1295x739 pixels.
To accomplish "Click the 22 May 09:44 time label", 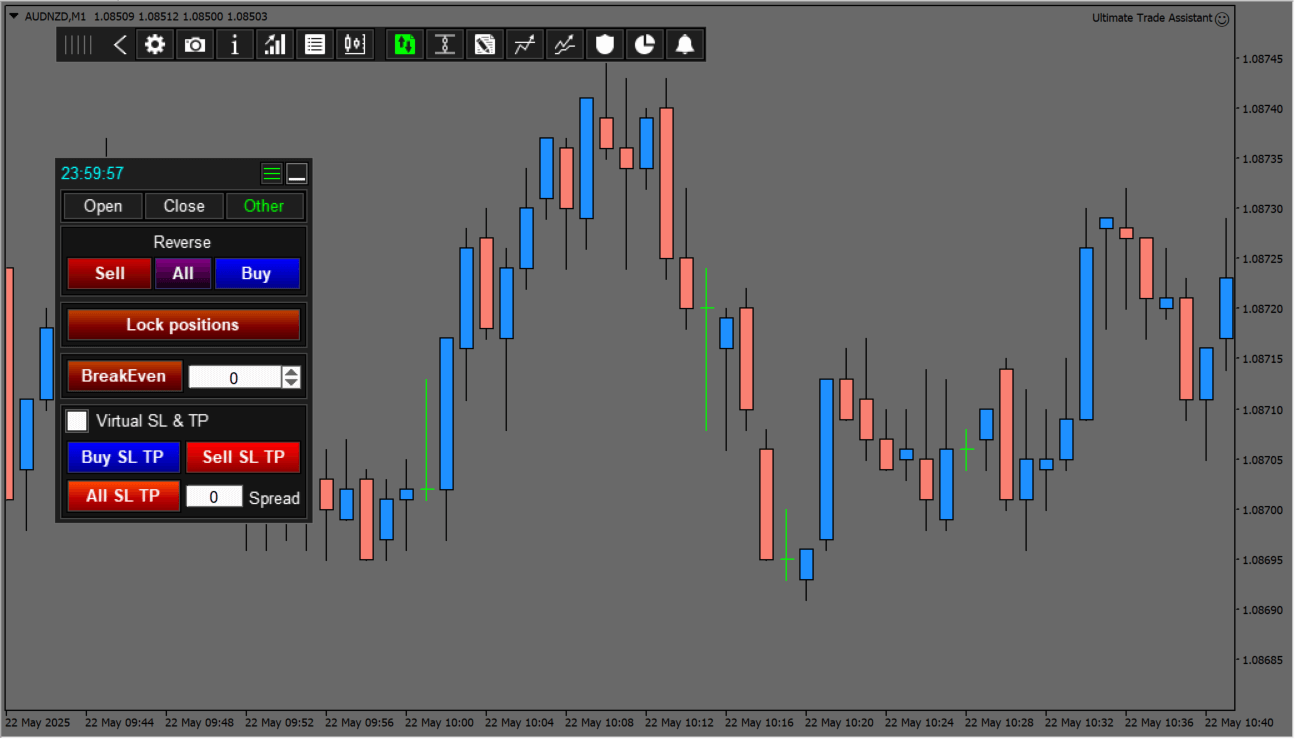I will pyautogui.click(x=119, y=722).
